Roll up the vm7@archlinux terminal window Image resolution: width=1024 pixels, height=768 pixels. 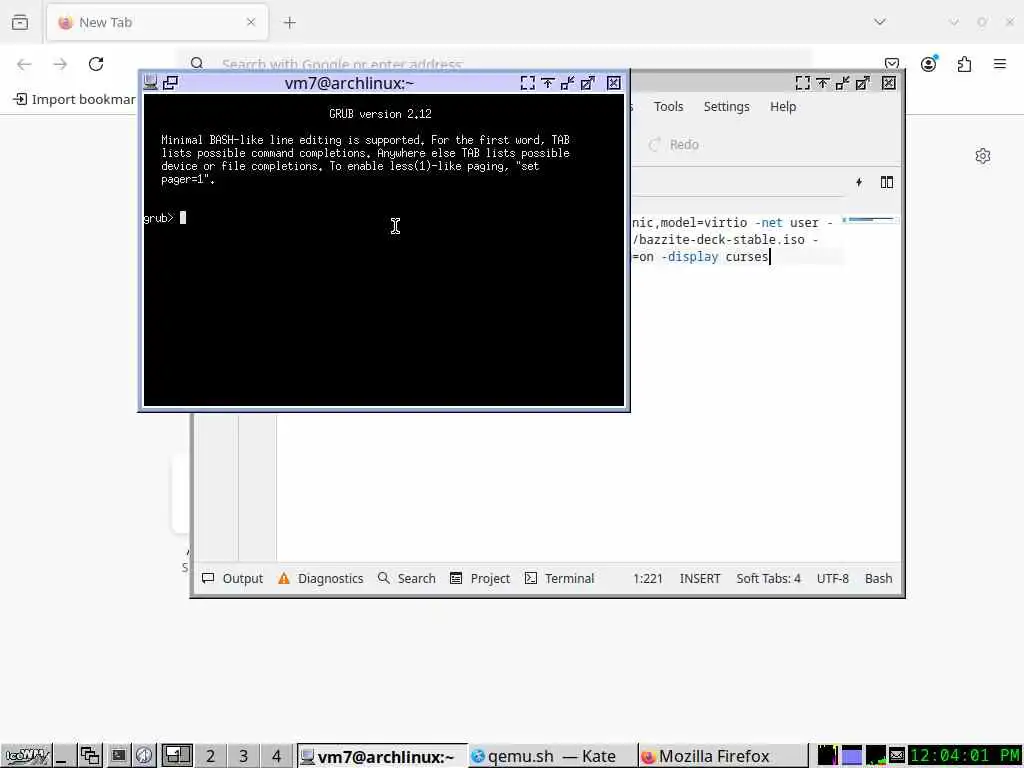click(x=547, y=83)
